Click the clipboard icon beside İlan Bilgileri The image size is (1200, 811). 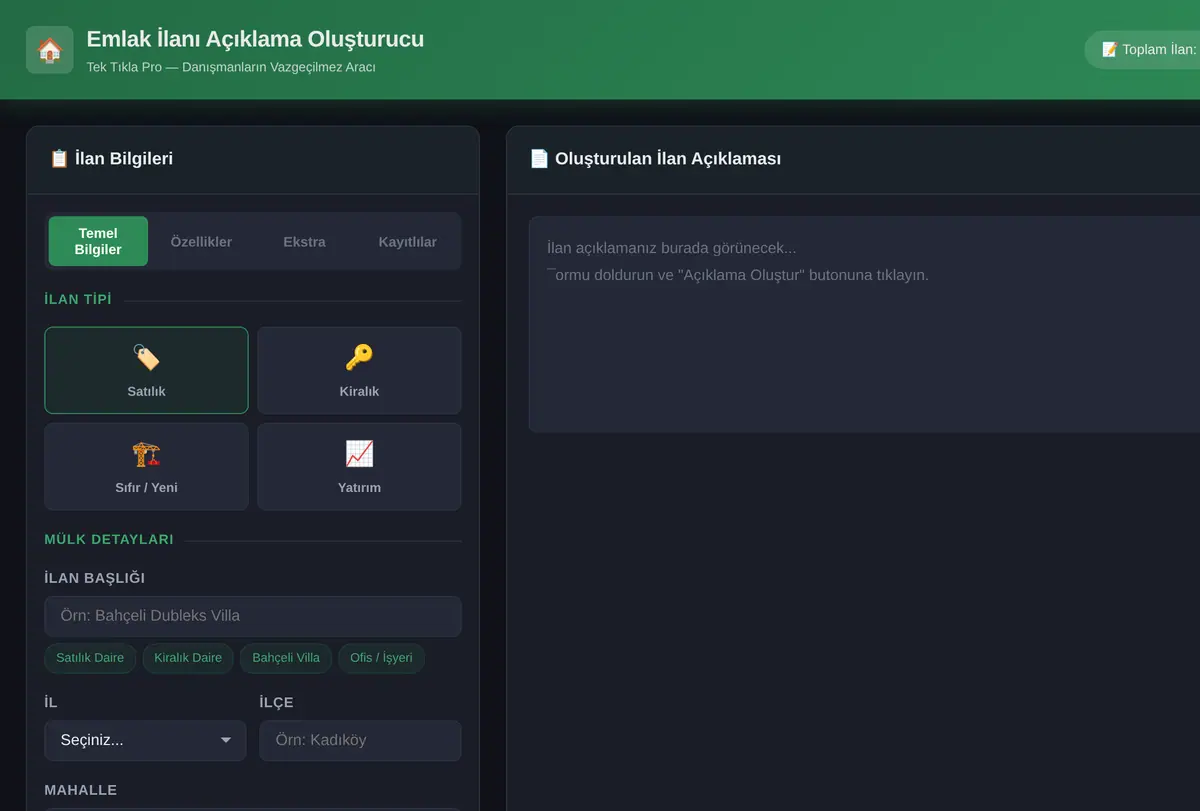(x=59, y=158)
